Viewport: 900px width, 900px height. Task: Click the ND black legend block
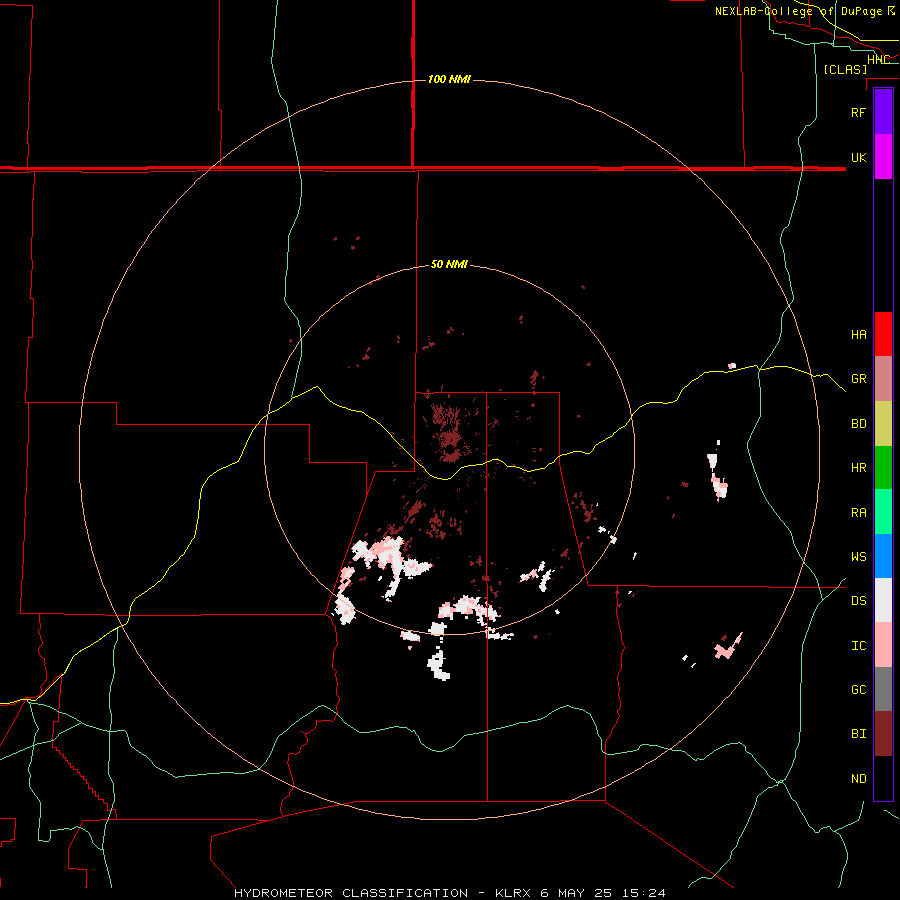(883, 778)
